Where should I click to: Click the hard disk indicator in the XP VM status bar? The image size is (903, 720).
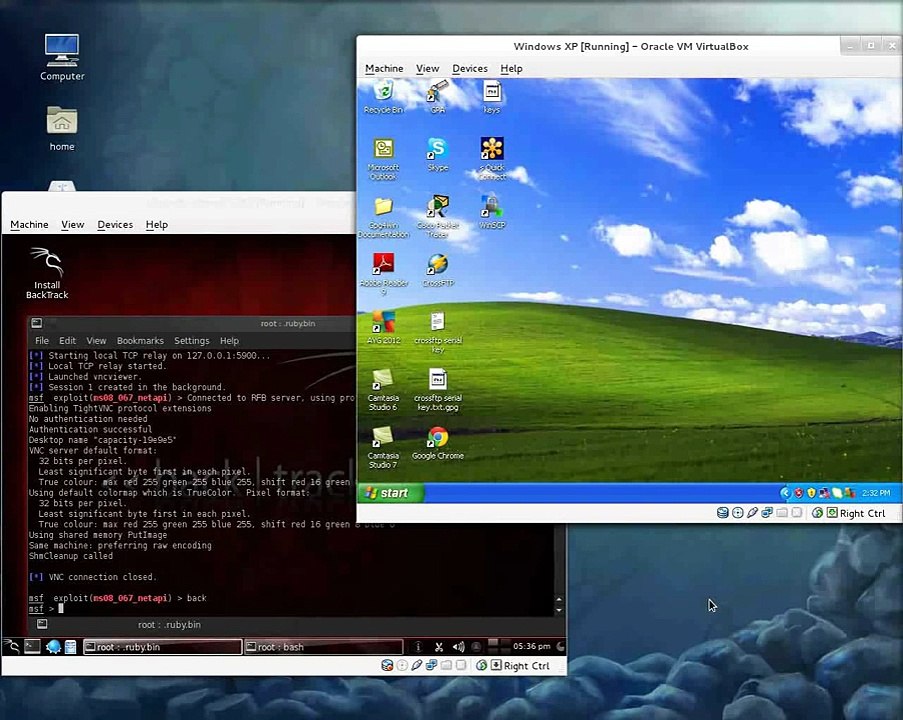(x=722, y=513)
